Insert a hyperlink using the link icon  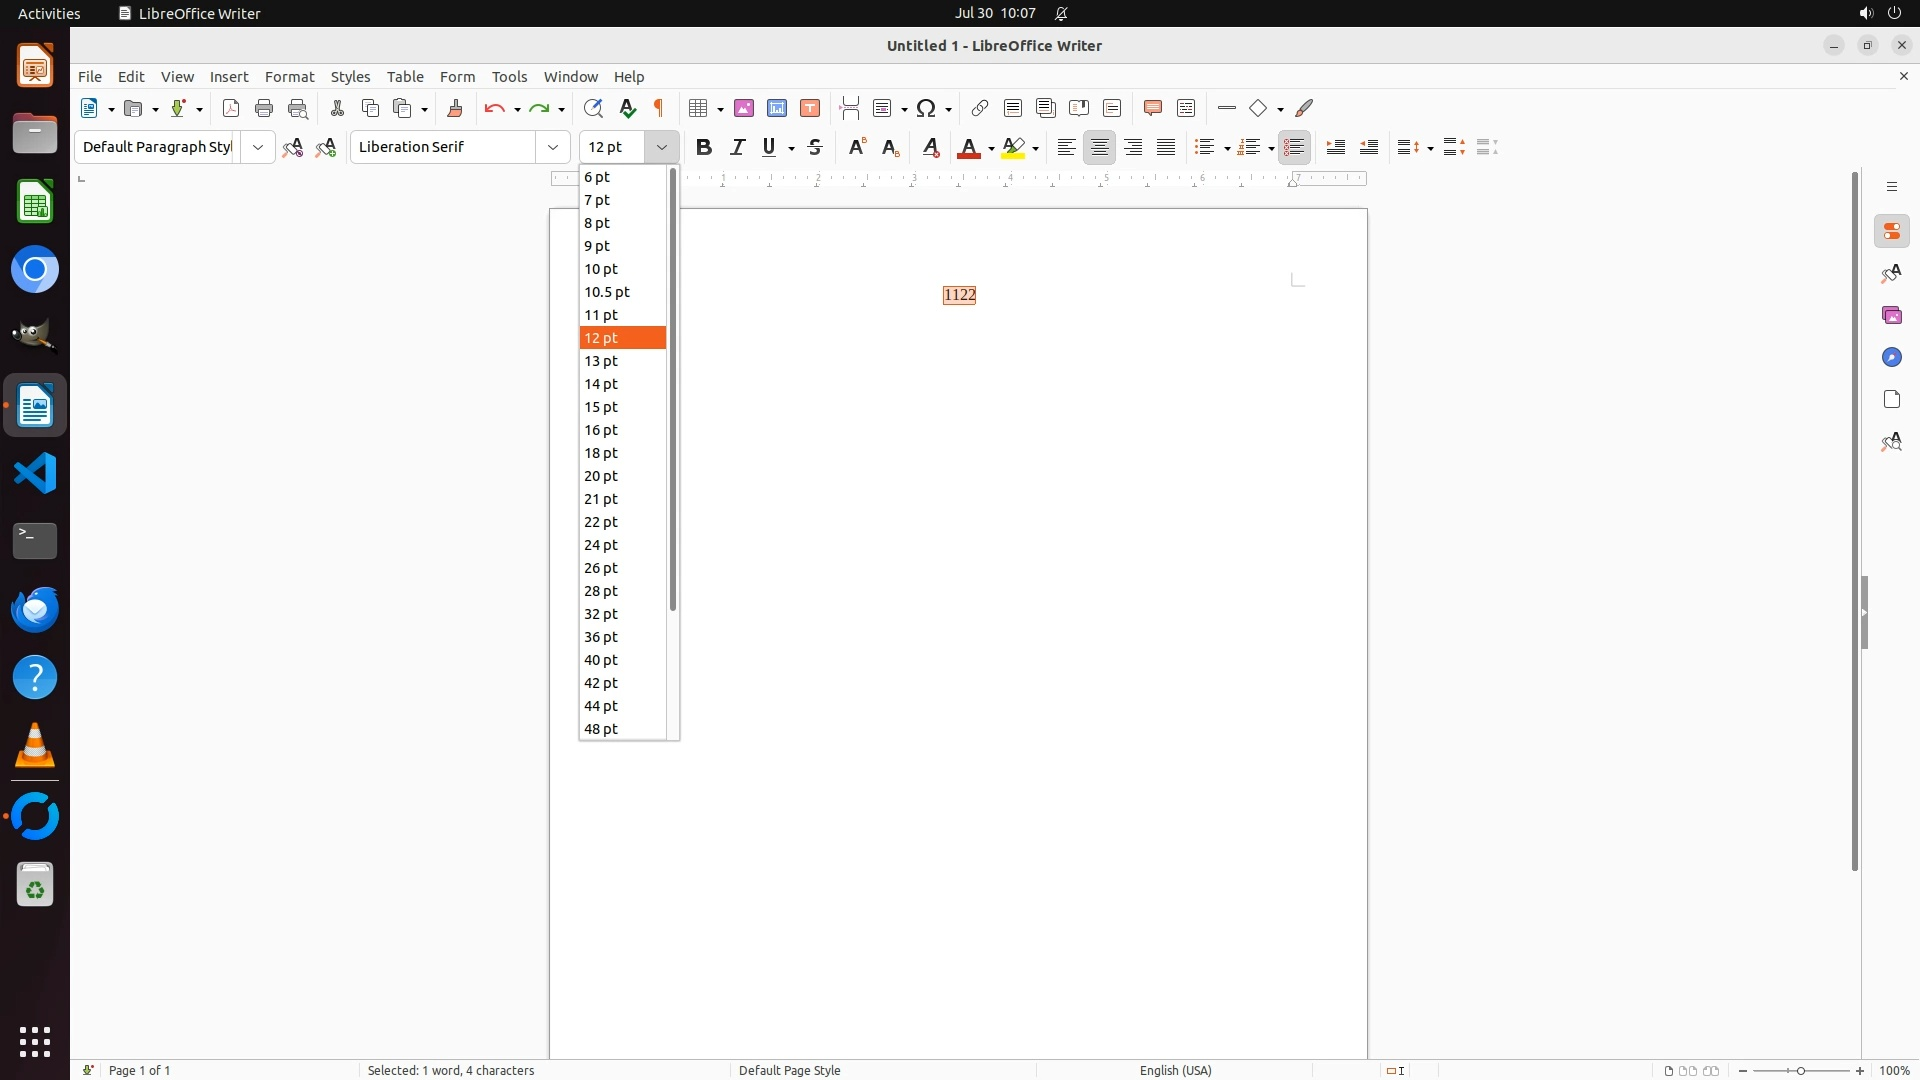(980, 108)
